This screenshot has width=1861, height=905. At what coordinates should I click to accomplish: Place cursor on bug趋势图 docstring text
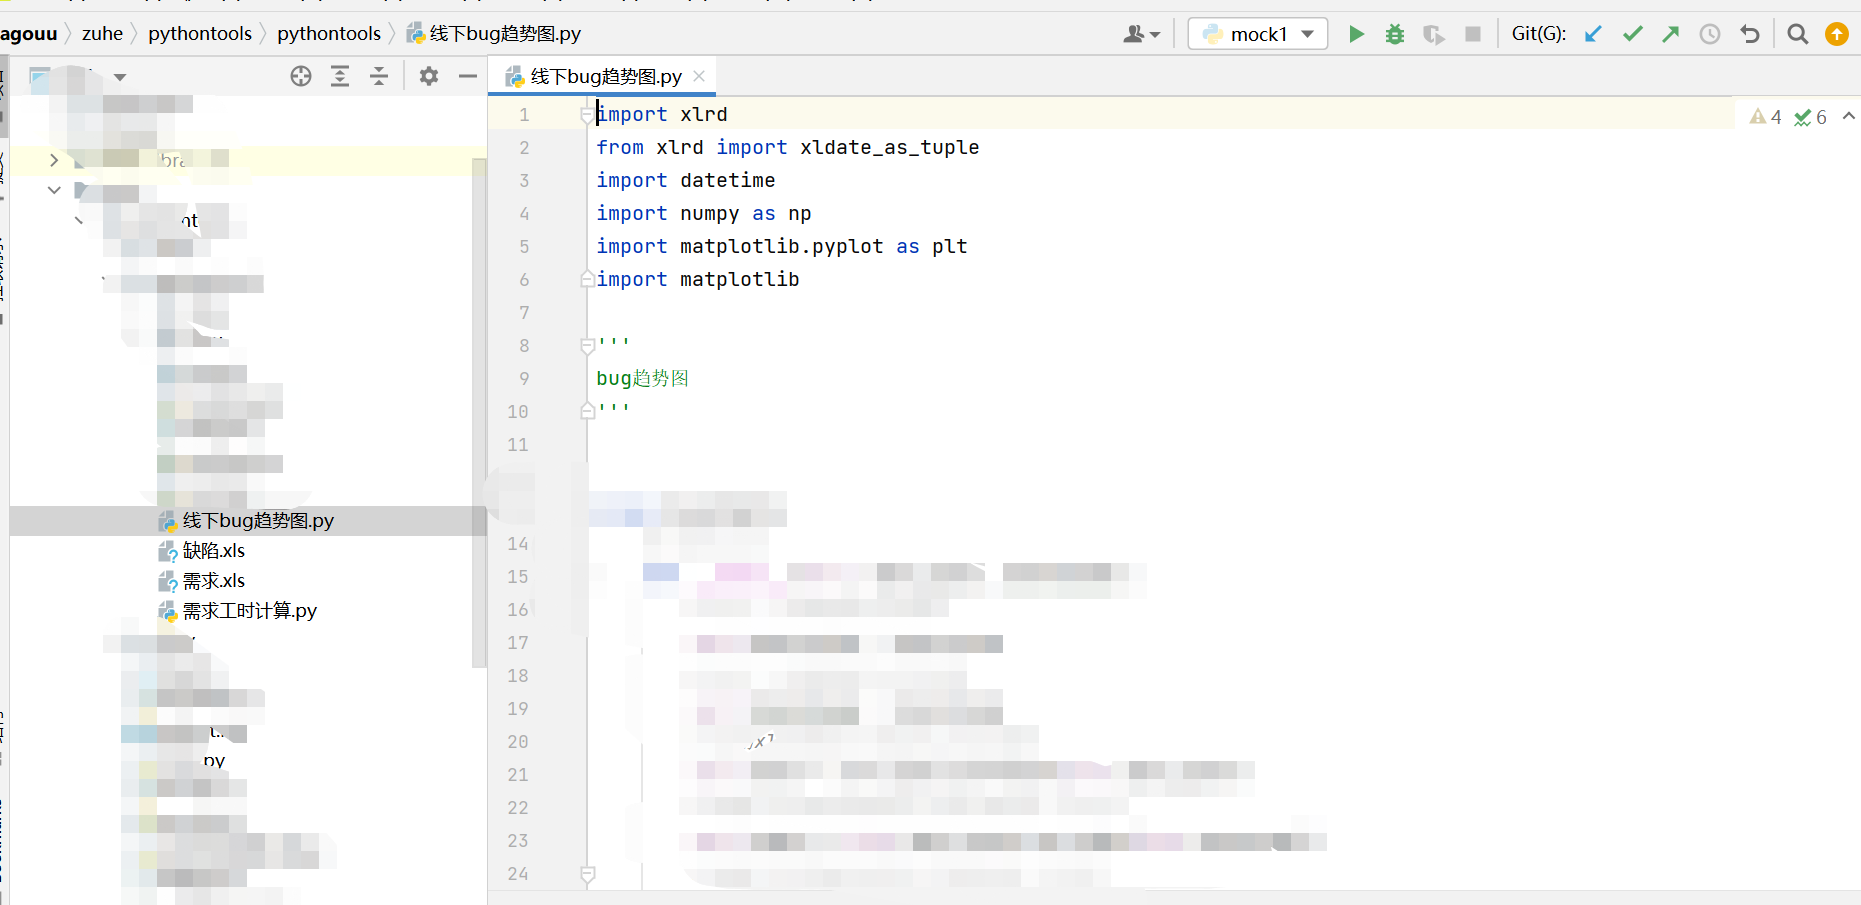(x=642, y=379)
